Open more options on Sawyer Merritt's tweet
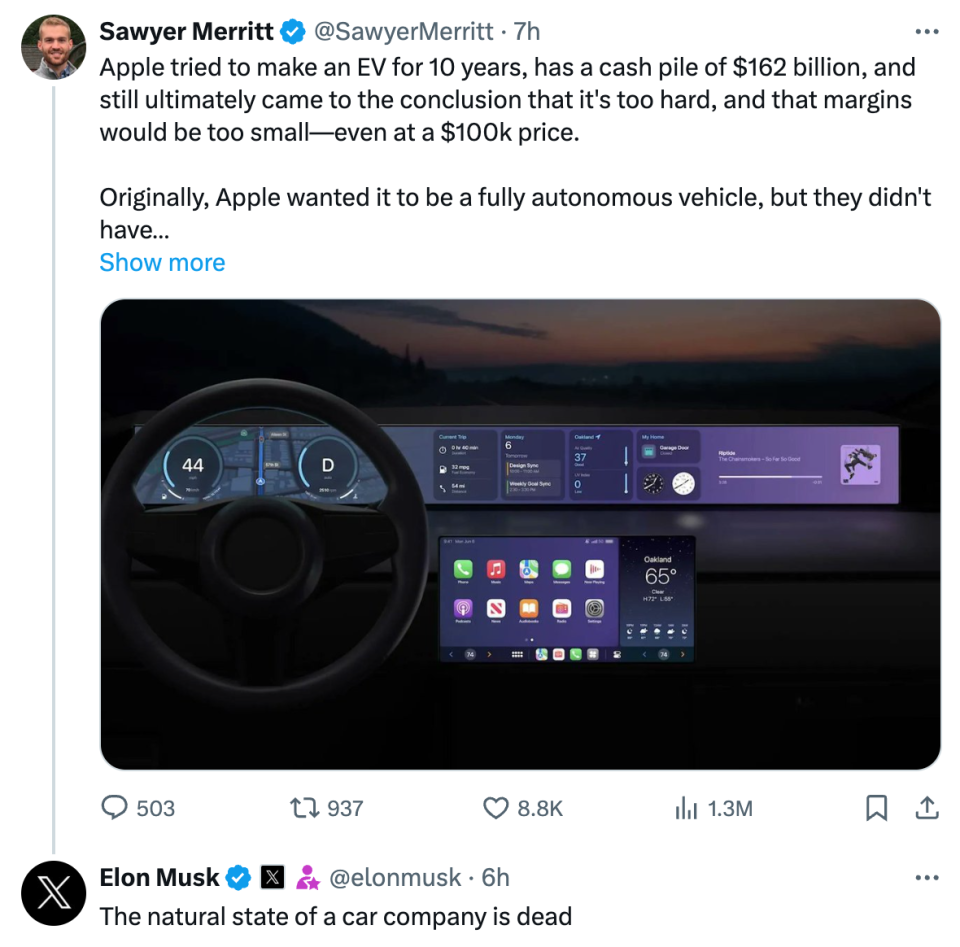Image resolution: width=960 pixels, height=947 pixels. [927, 32]
